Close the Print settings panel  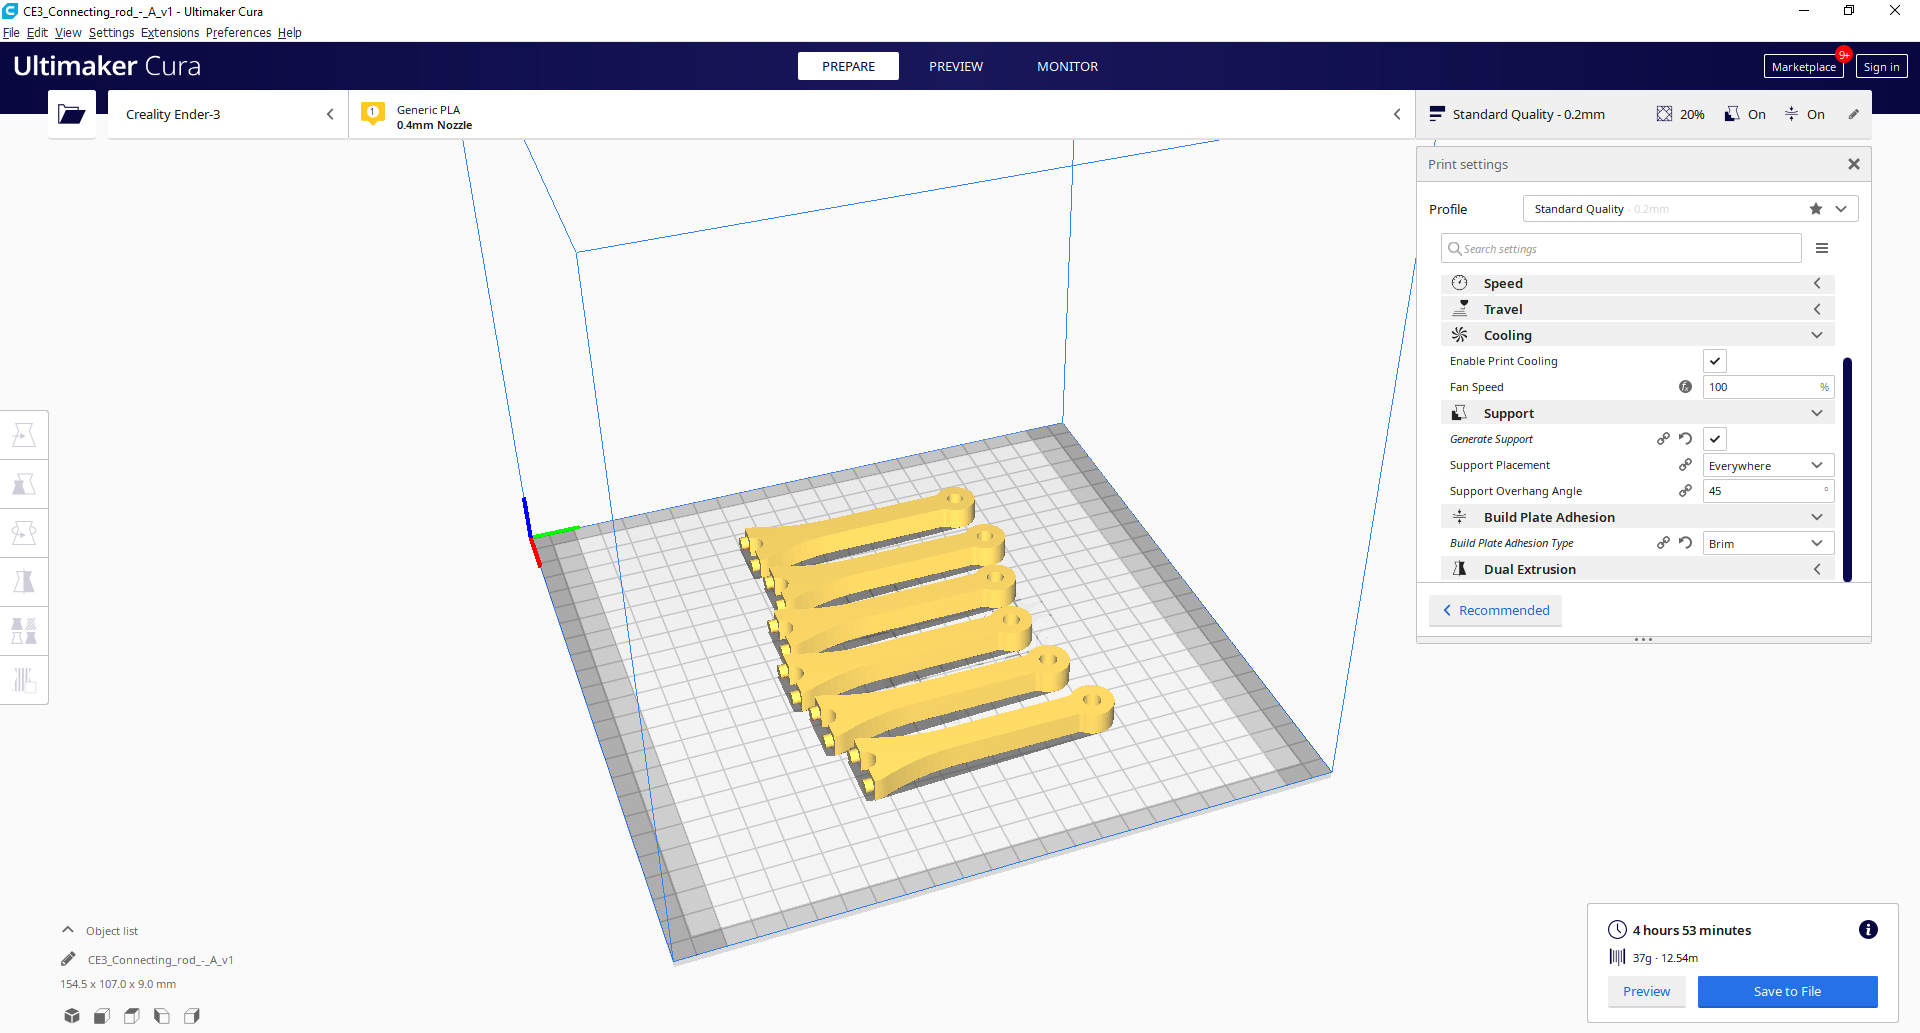pos(1854,164)
